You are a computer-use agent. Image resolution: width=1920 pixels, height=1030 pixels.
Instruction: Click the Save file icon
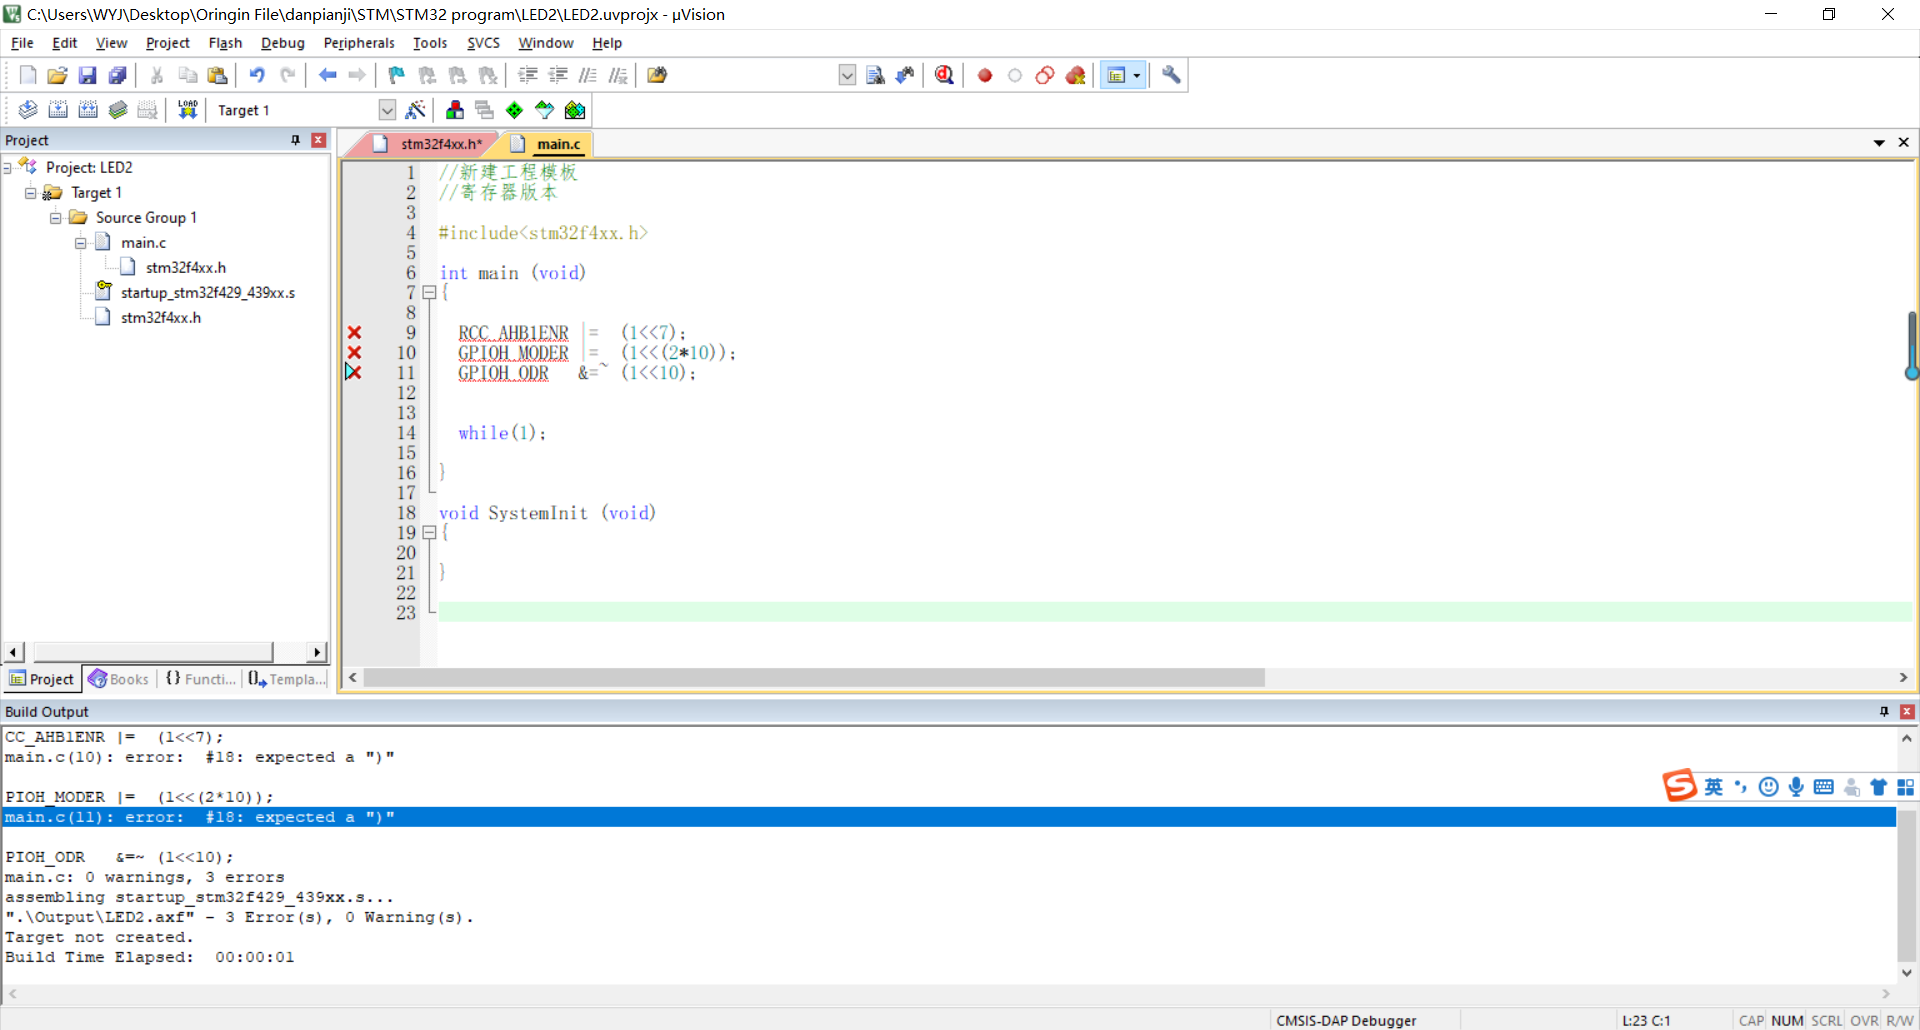click(87, 75)
